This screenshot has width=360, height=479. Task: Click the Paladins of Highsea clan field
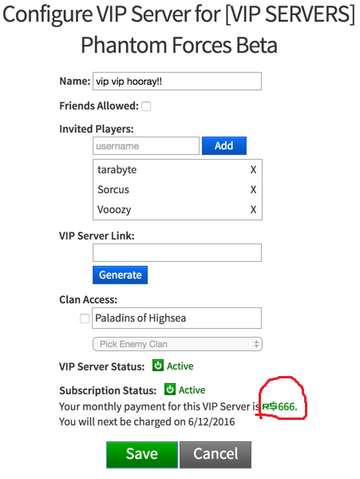(177, 318)
